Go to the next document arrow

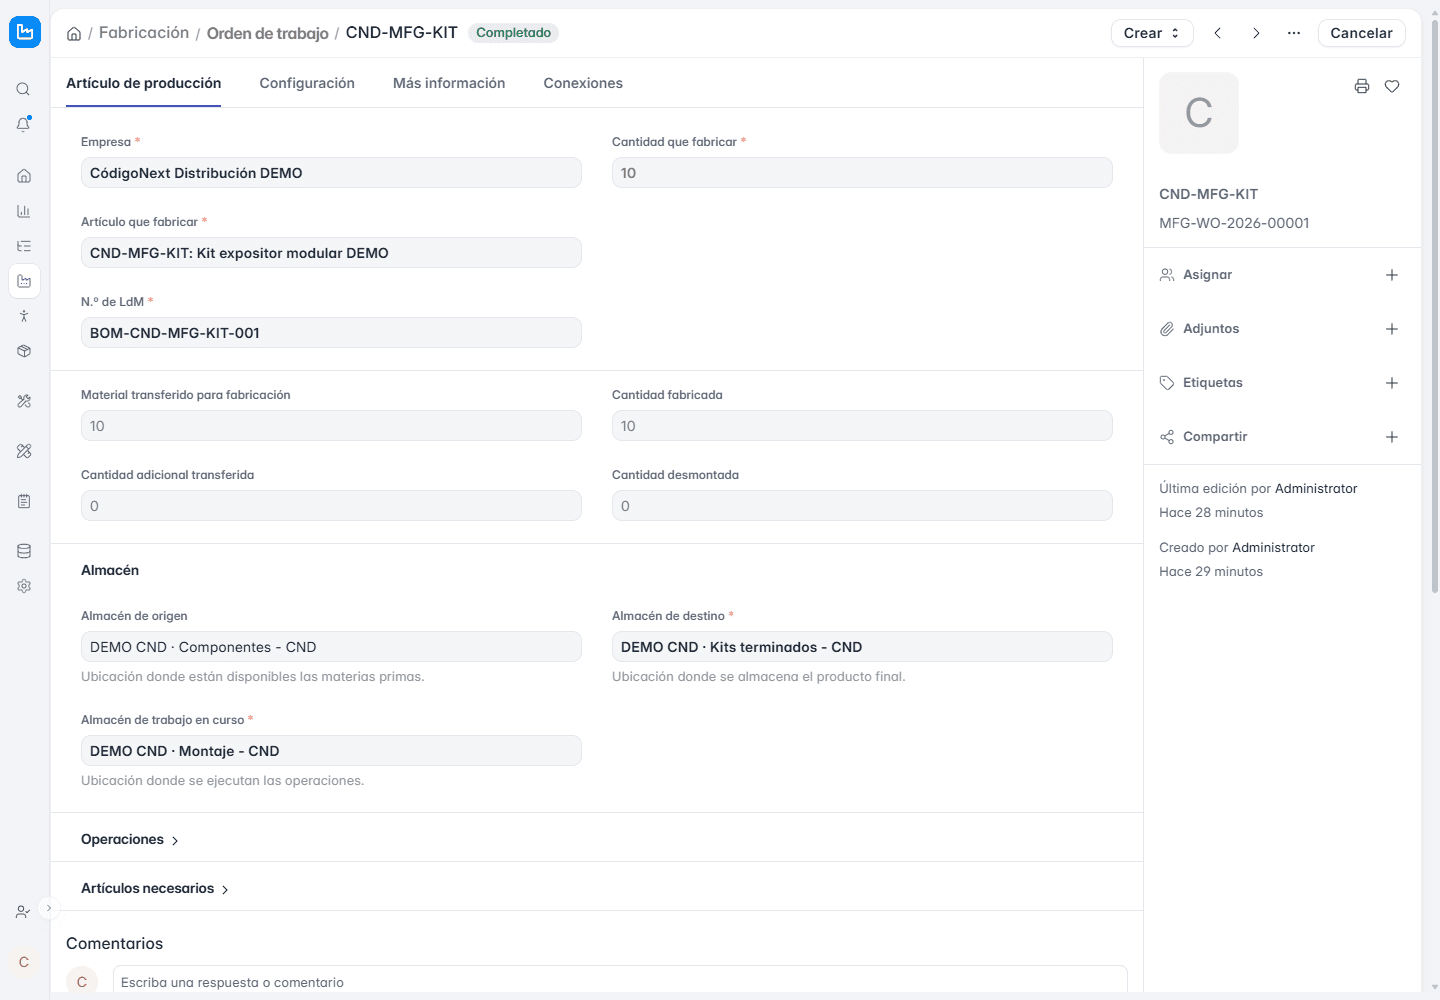point(1256,33)
